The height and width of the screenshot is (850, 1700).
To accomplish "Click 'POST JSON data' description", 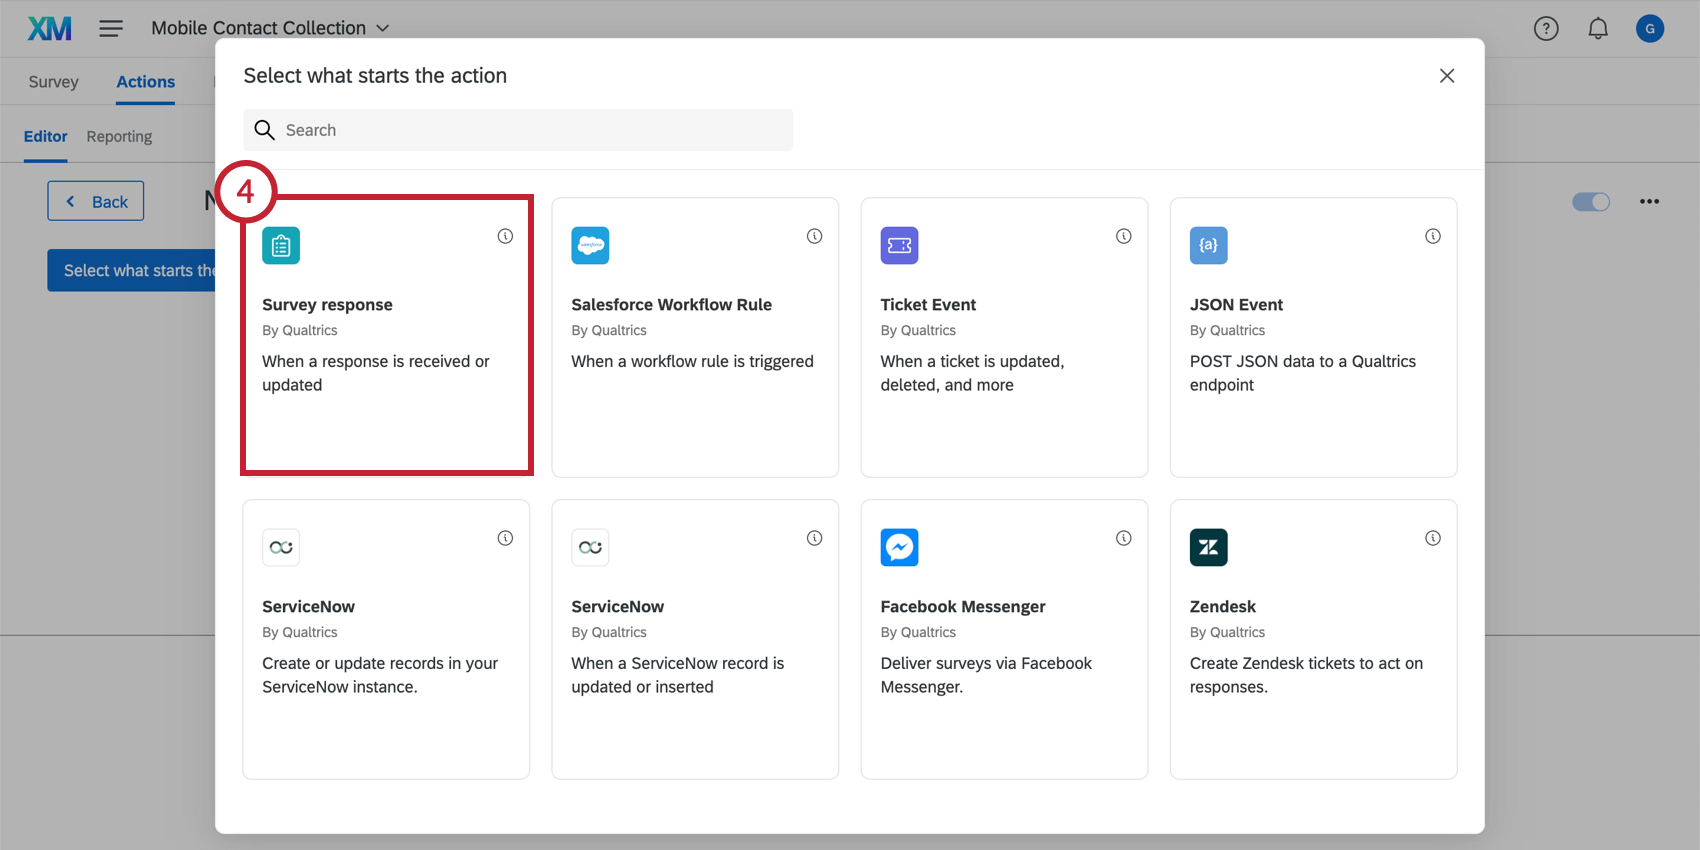I will click(x=1302, y=373).
